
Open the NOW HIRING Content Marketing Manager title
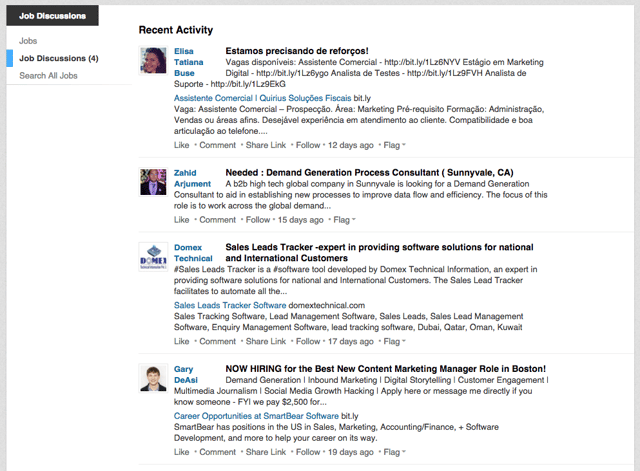[x=385, y=369]
